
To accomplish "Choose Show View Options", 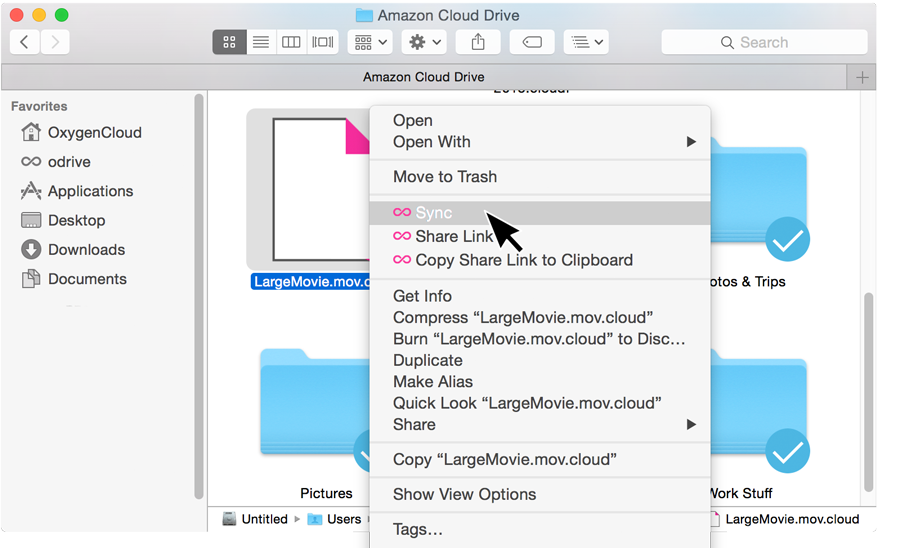I will (540, 495).
